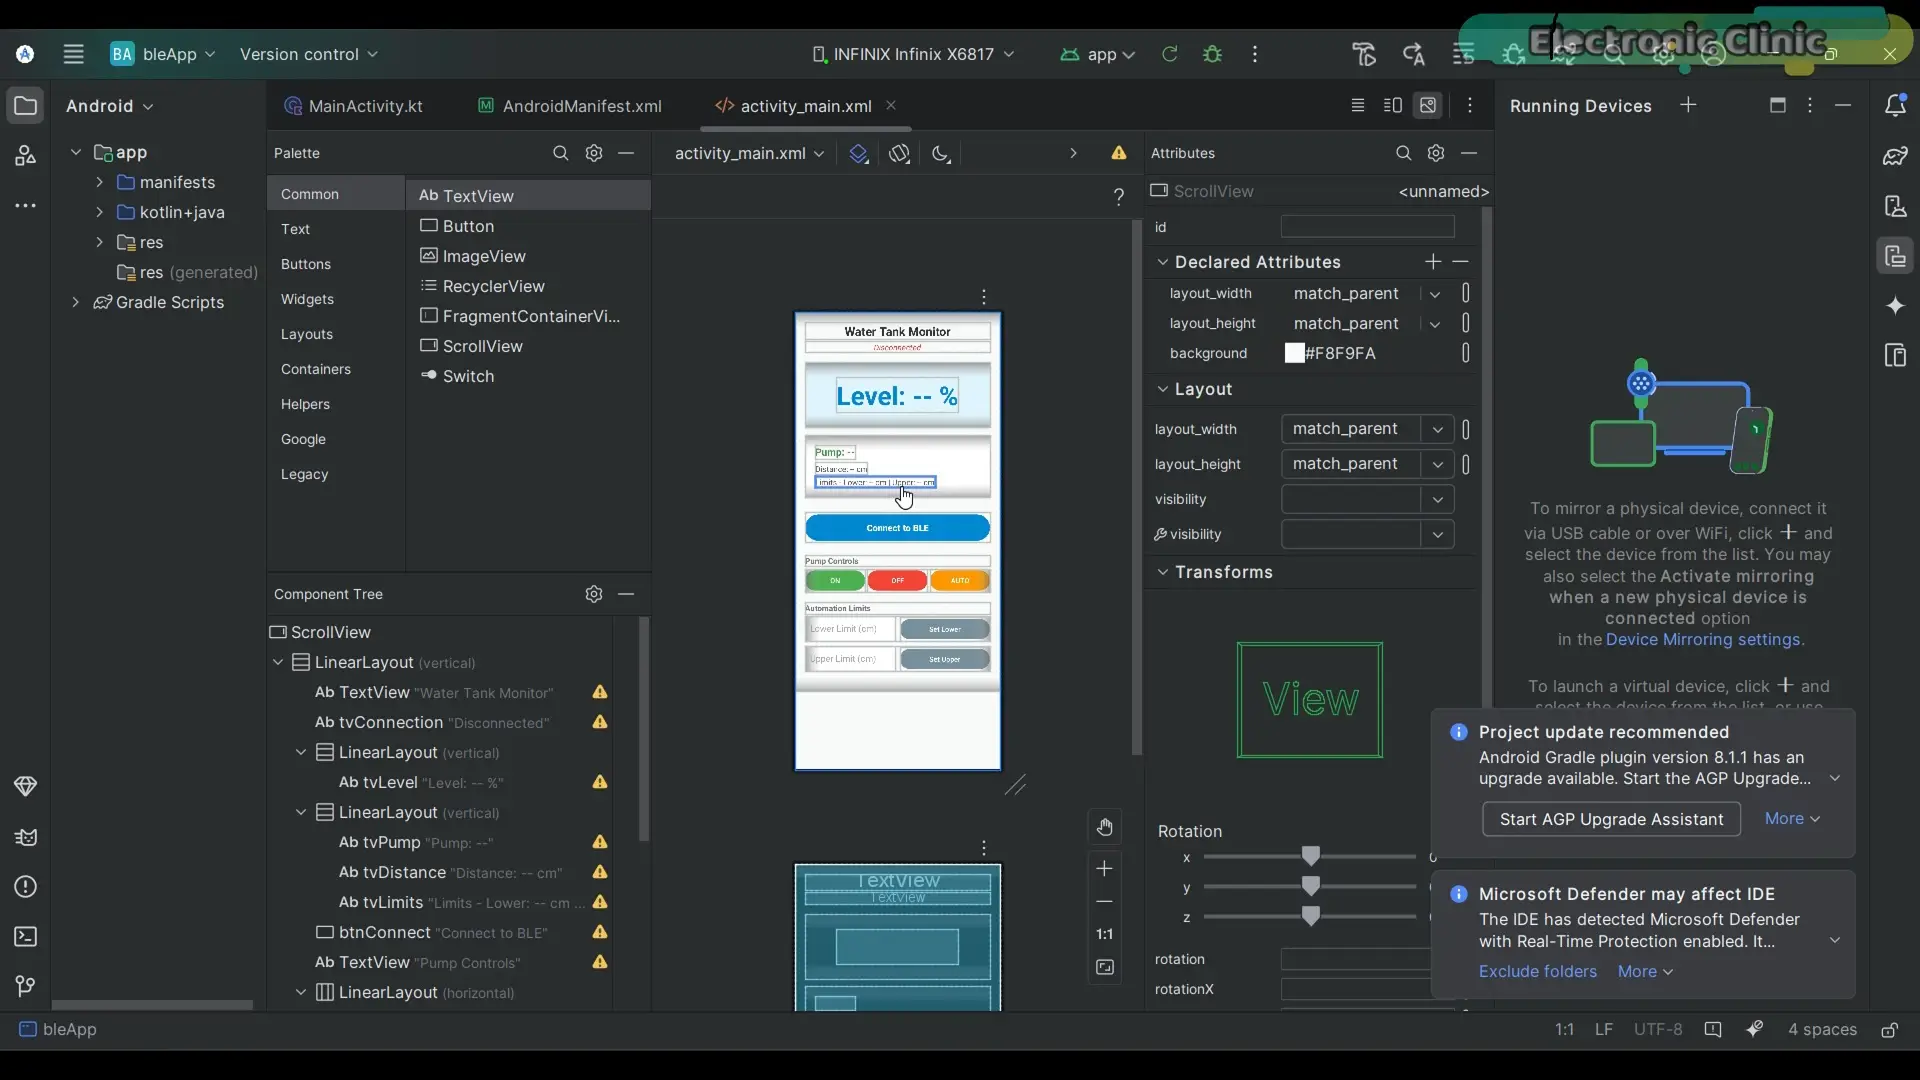Open the Android project view dropdown

110,106
